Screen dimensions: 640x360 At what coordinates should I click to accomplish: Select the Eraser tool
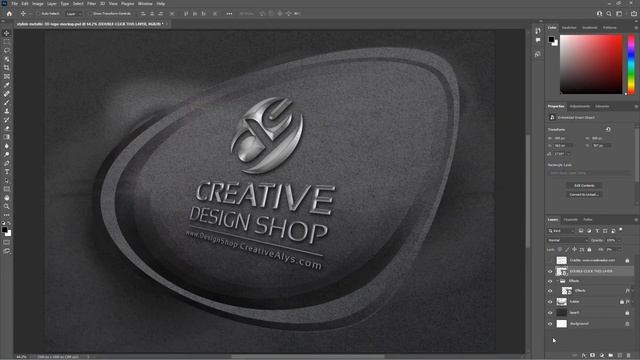7,129
